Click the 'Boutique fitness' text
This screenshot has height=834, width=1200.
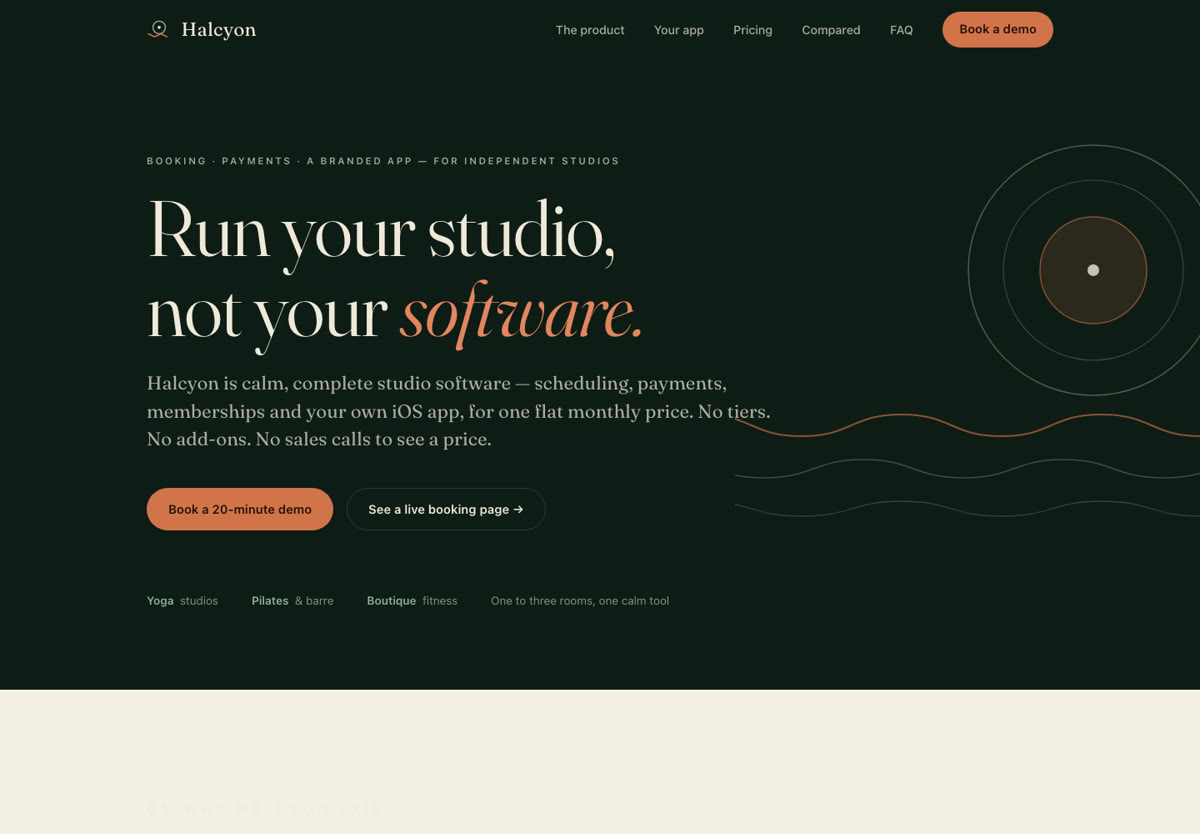(412, 601)
